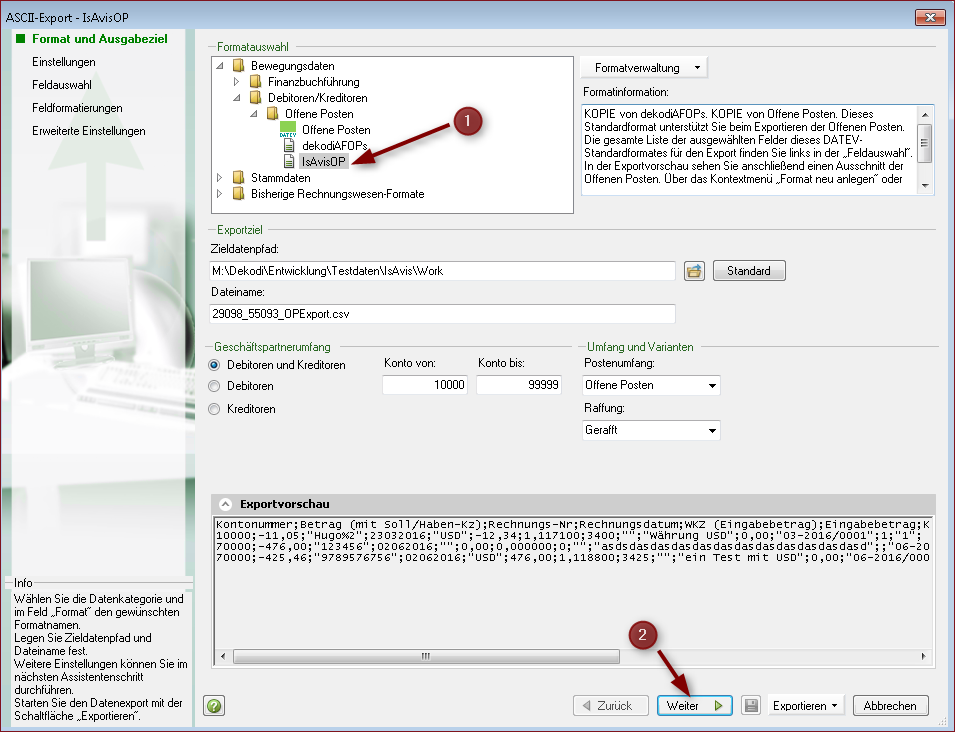Select the Debitoren und Kreditoren radio button
955x732 pixels.
click(214, 365)
